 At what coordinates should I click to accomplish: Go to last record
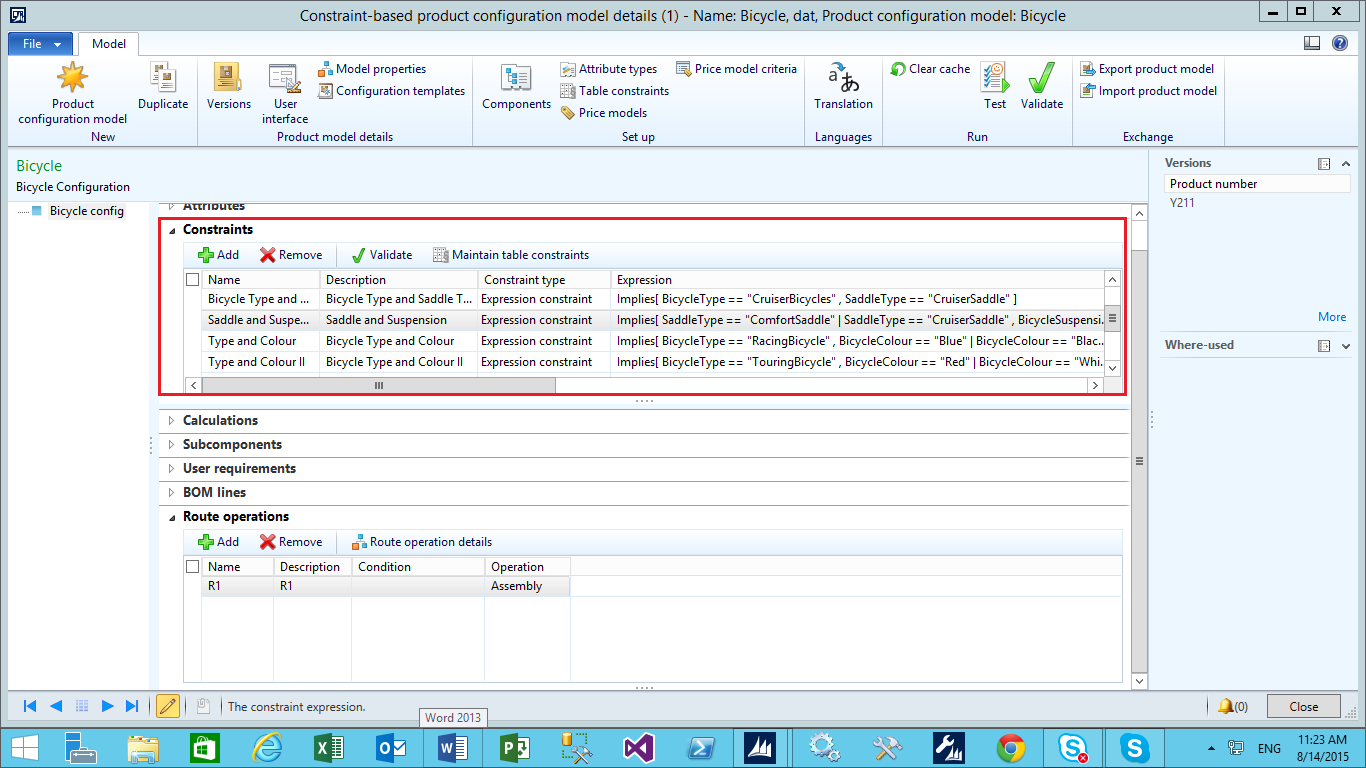pyautogui.click(x=132, y=706)
